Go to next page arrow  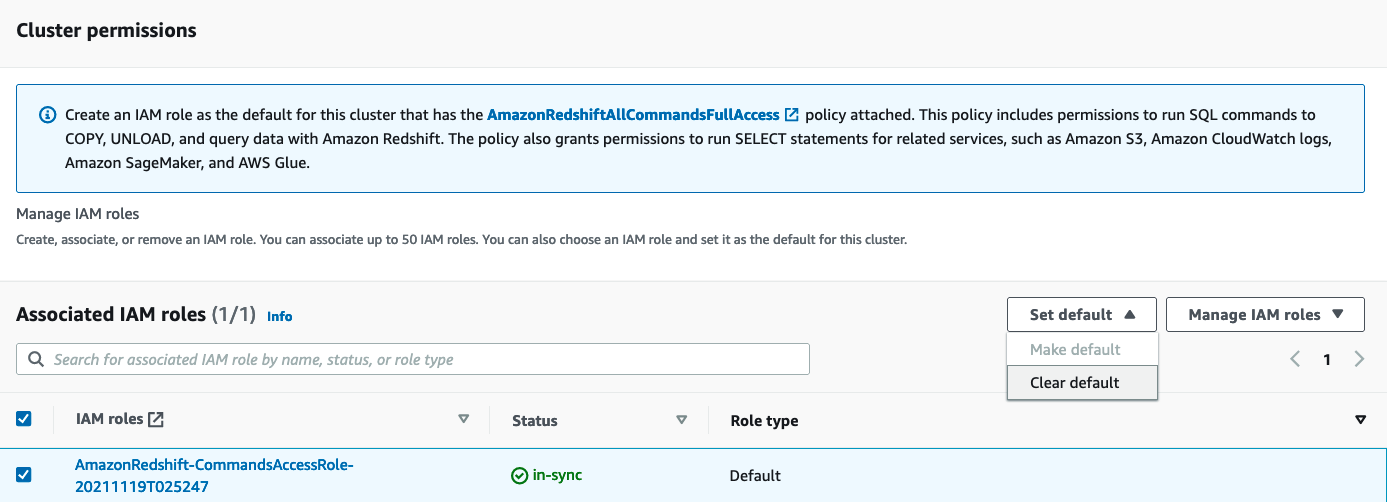click(x=1359, y=359)
